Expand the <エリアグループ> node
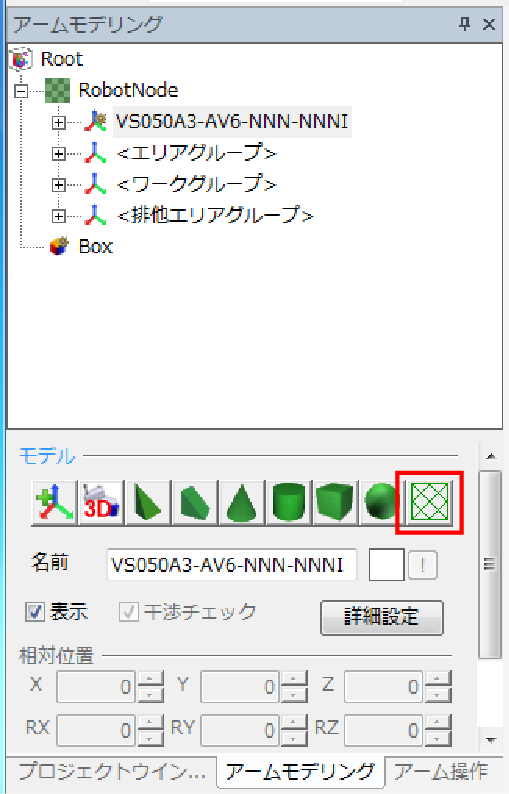Screen dimensions: 509x794 [59, 153]
